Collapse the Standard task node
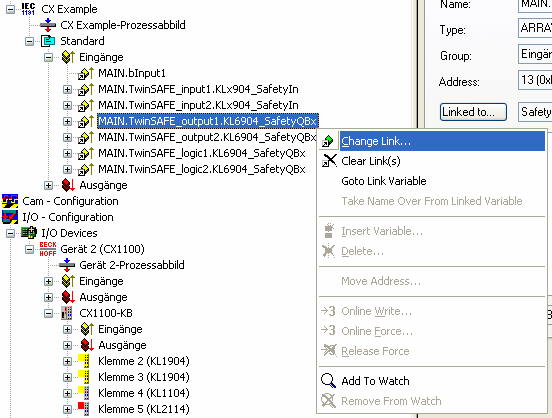552x418 pixels. click(x=30, y=41)
